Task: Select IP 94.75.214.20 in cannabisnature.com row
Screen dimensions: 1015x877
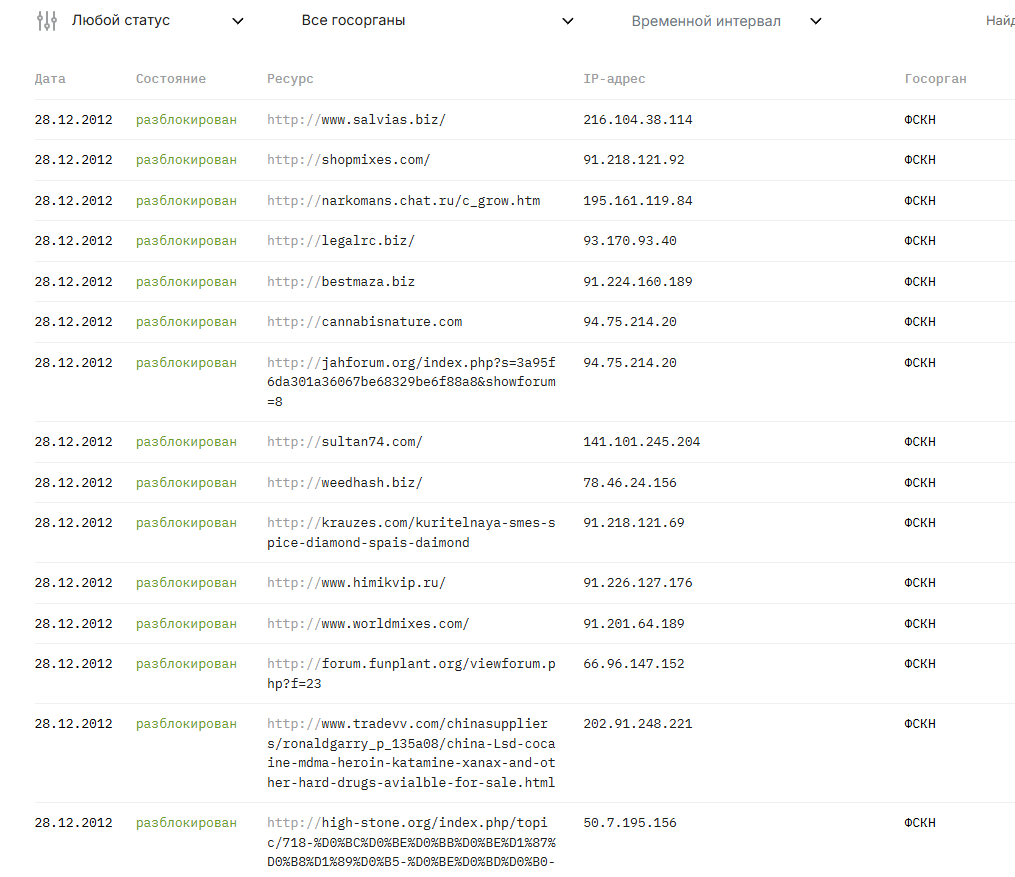Action: click(x=630, y=322)
